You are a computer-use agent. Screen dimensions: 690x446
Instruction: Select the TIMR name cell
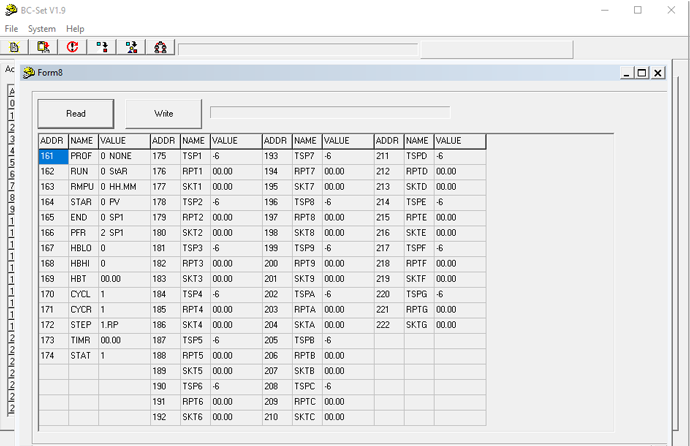(83, 340)
